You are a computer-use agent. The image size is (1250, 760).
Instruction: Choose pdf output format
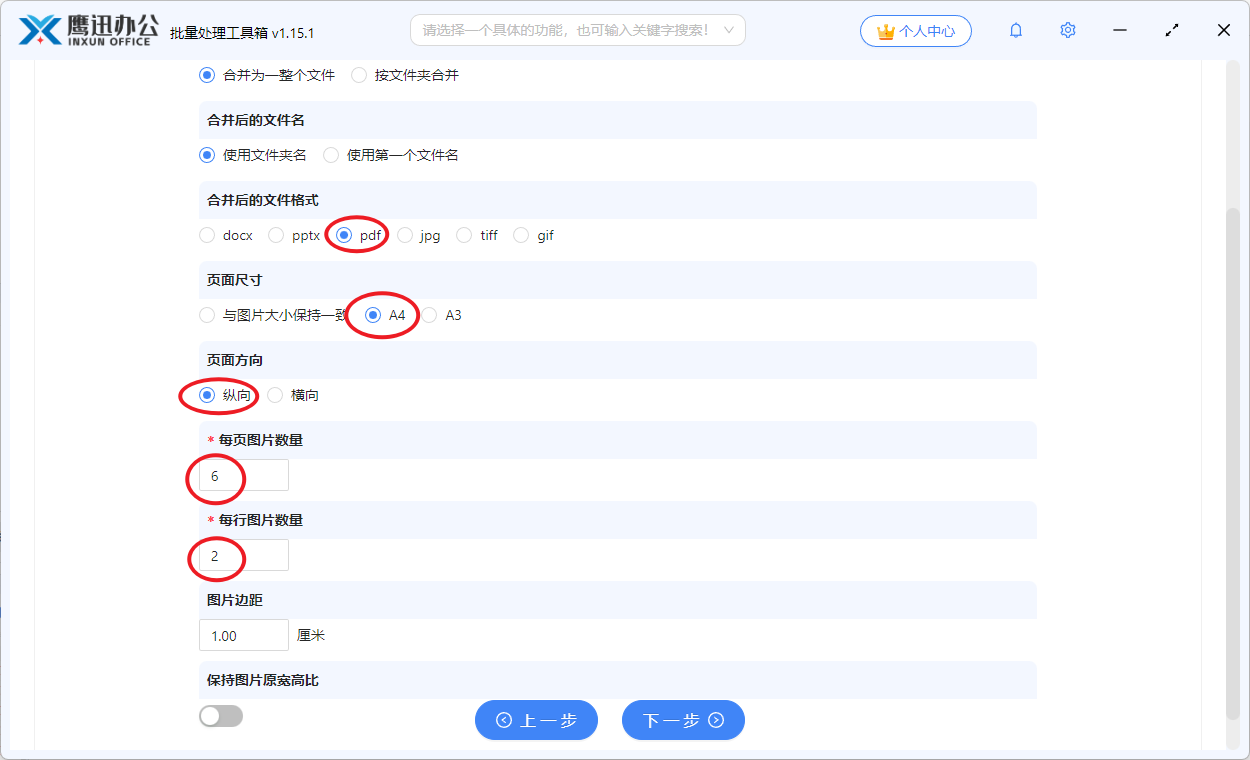(359, 235)
